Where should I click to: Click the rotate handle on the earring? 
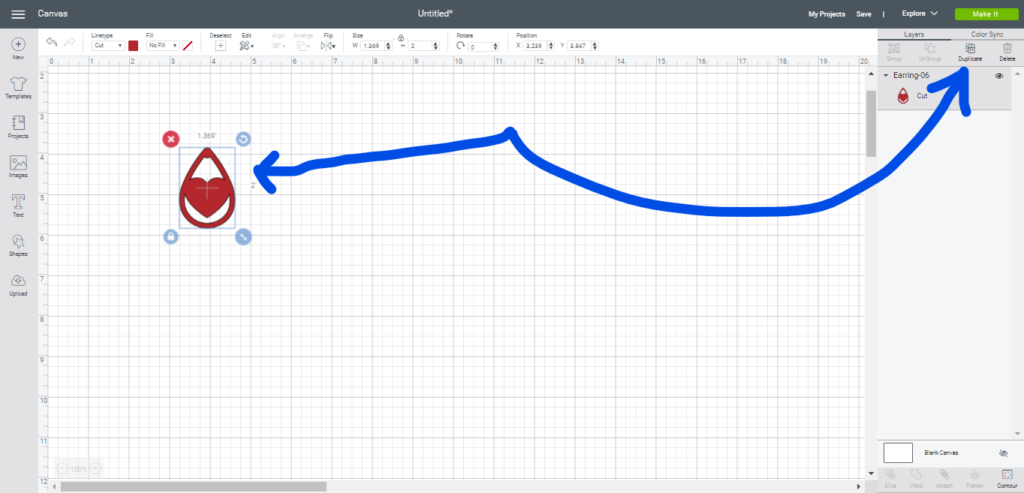point(243,139)
